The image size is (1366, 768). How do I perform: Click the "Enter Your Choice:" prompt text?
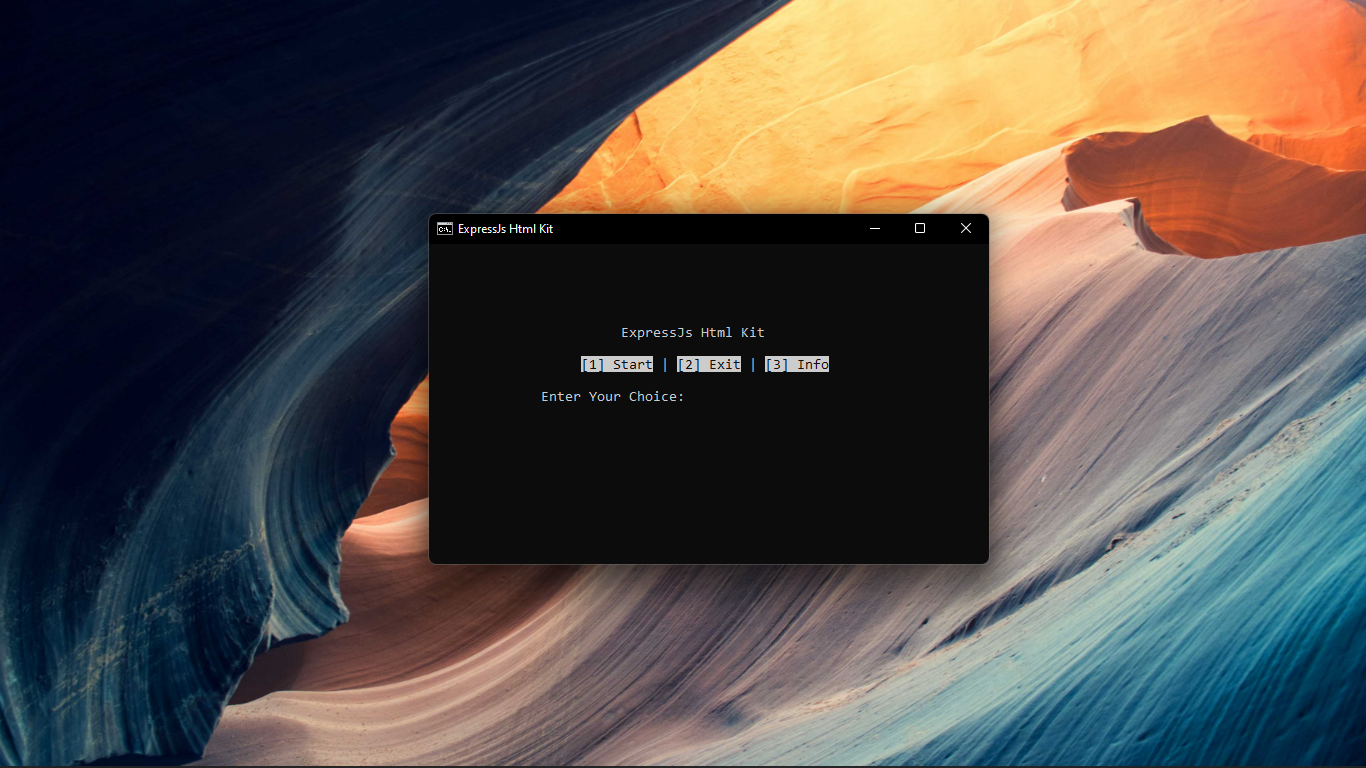[x=612, y=396]
